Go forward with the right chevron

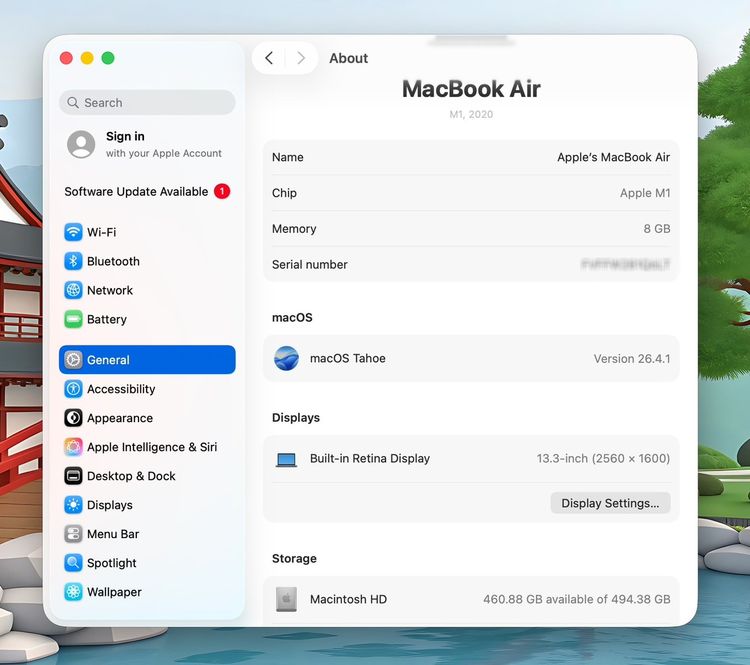pyautogui.click(x=301, y=58)
